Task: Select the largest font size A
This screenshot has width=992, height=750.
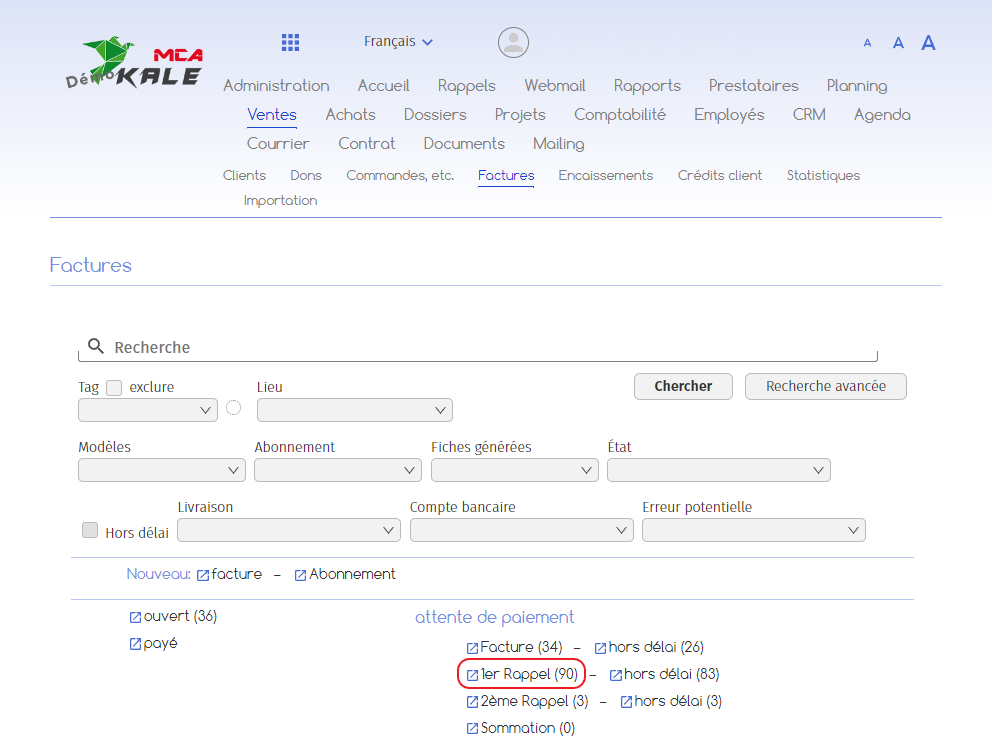Action: 928,42
